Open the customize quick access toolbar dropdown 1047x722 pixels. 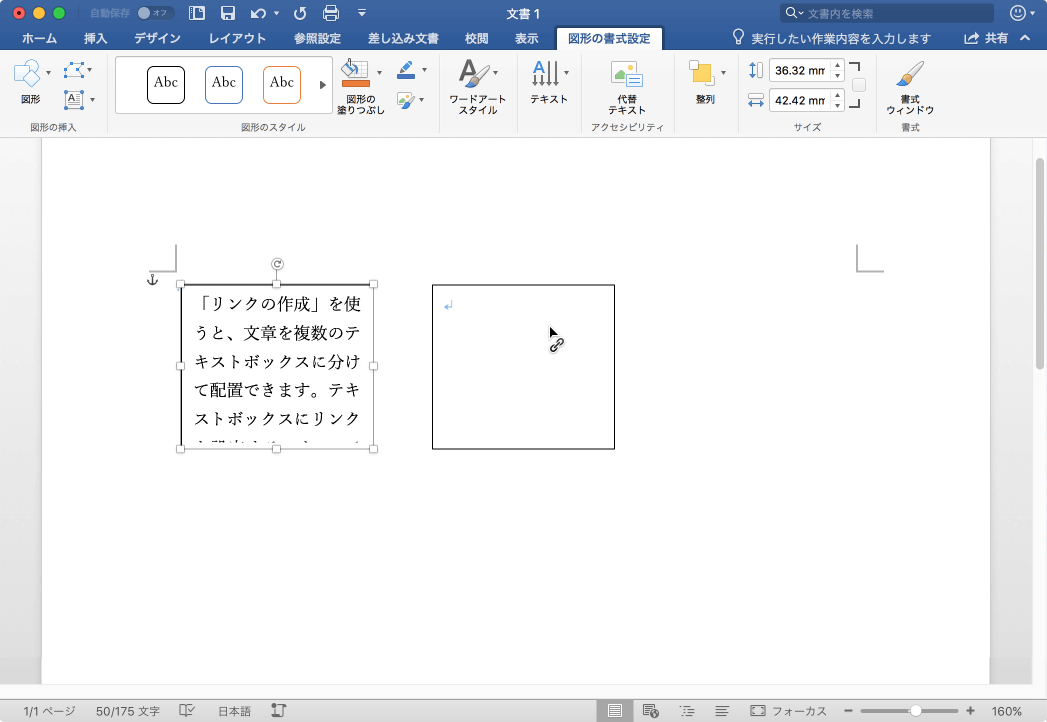click(362, 13)
